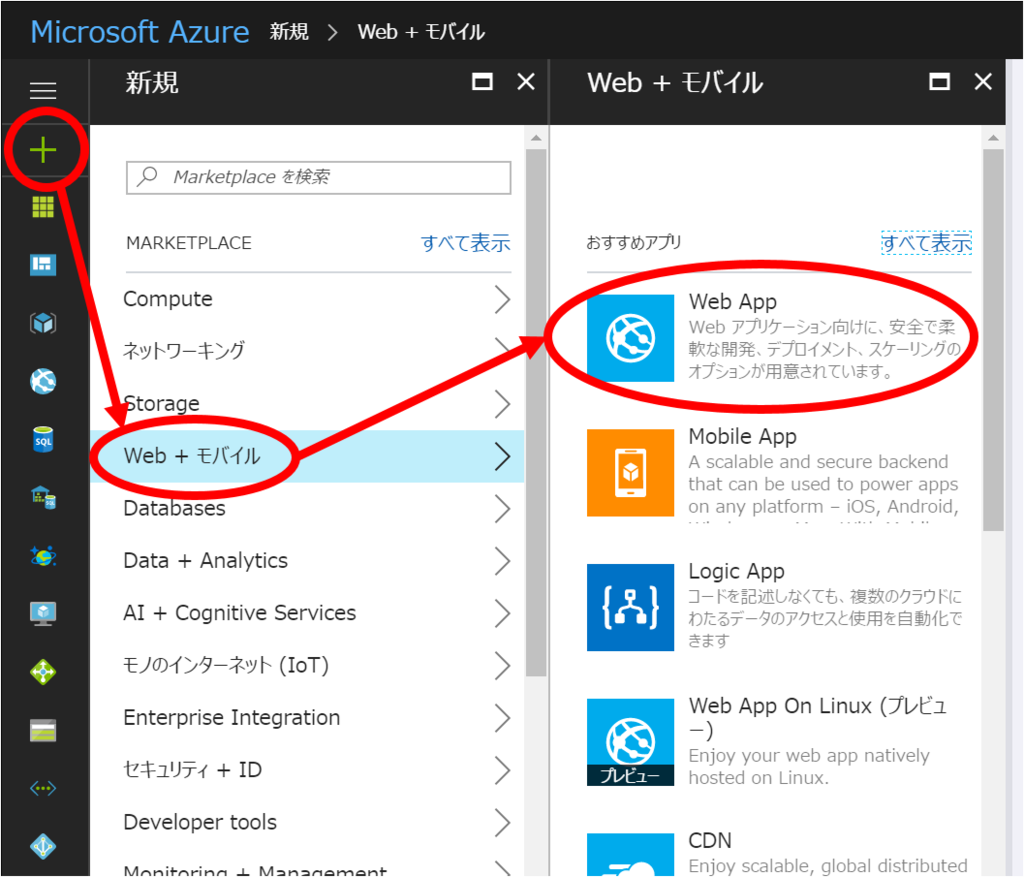Click the orange Mobile App tile icon

tap(630, 473)
